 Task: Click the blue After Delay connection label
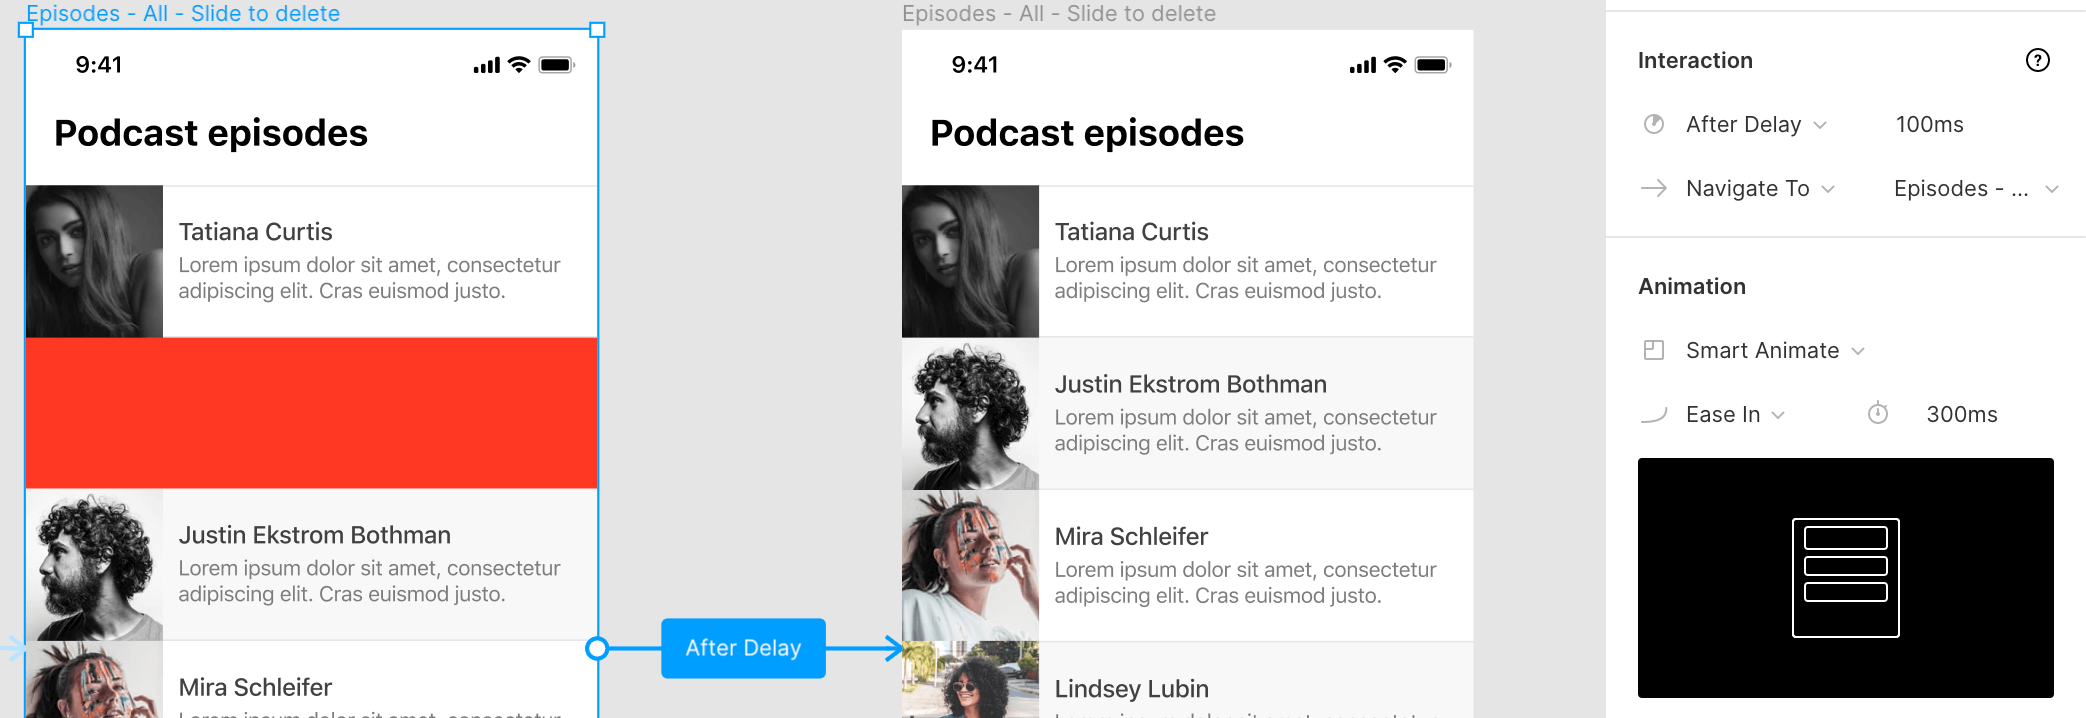pyautogui.click(x=743, y=648)
